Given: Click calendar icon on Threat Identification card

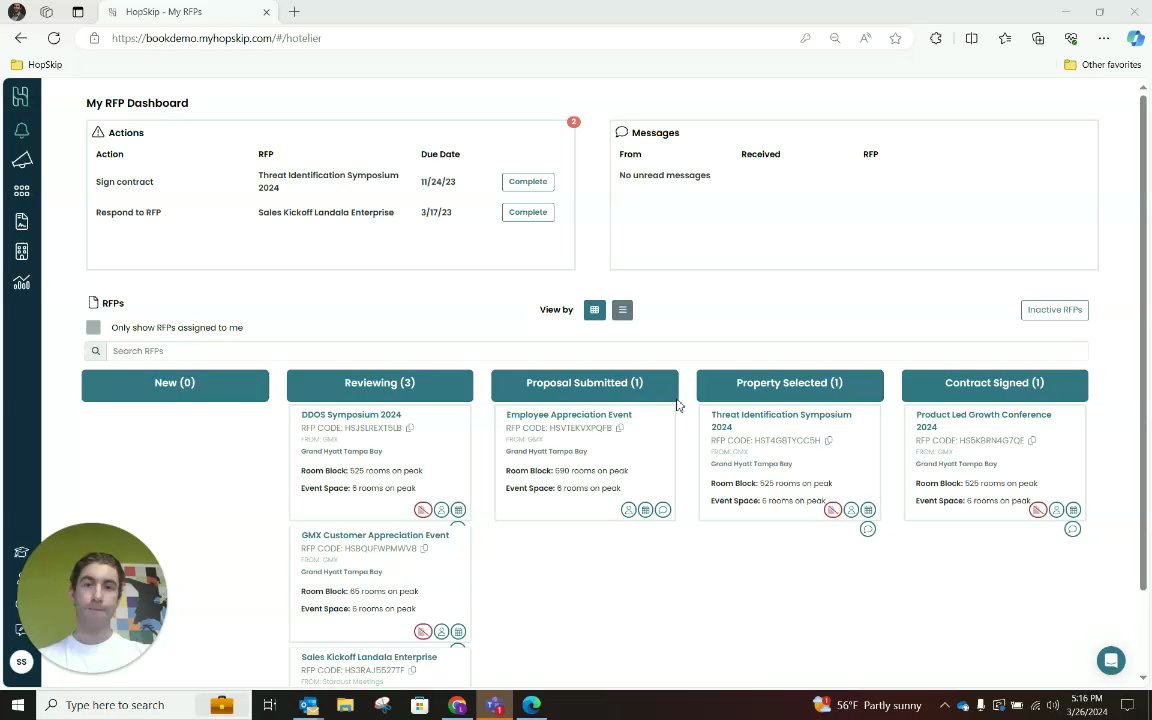Looking at the screenshot, I should coord(868,509).
